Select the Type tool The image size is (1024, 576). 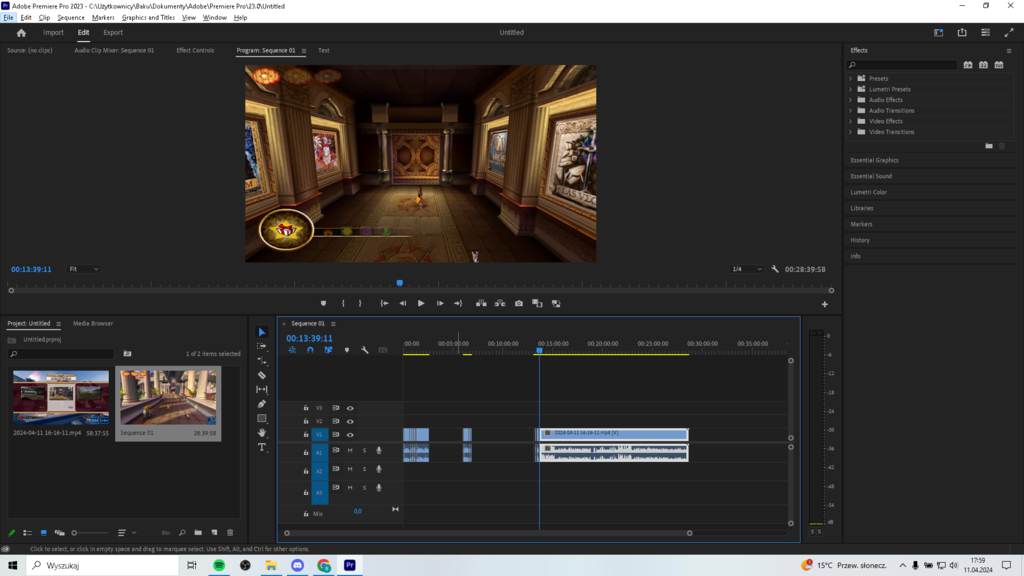pos(262,447)
